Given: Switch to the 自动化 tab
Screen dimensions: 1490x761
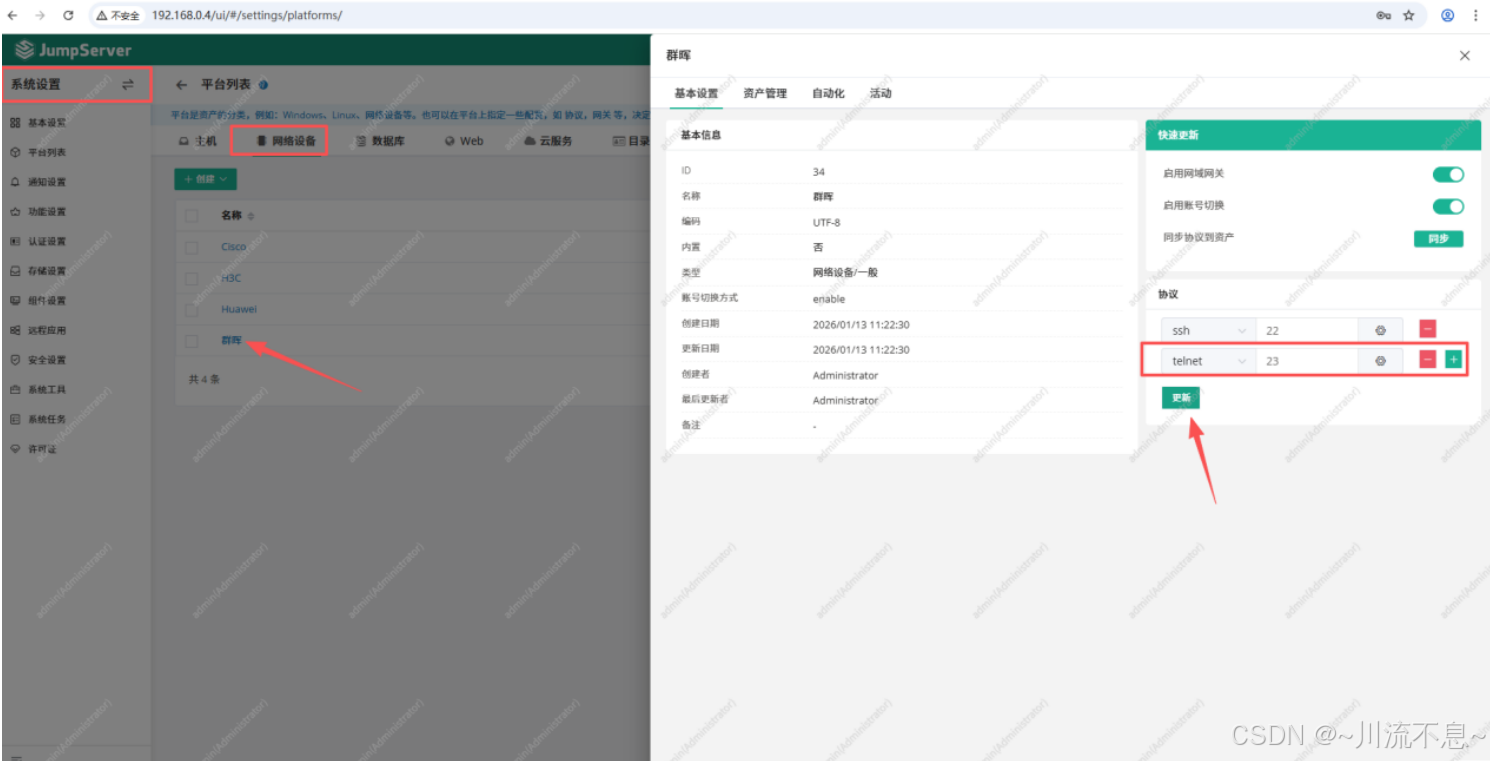Looking at the screenshot, I should (x=828, y=93).
